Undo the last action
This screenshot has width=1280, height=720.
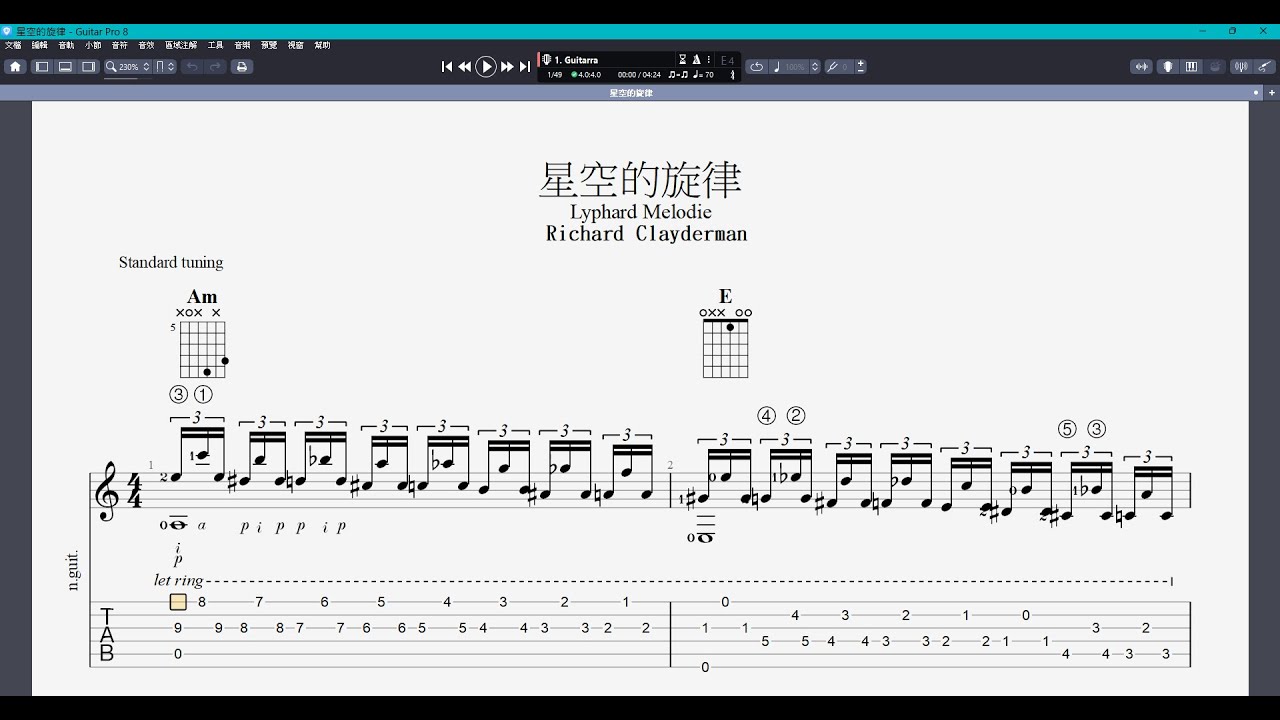click(x=191, y=67)
